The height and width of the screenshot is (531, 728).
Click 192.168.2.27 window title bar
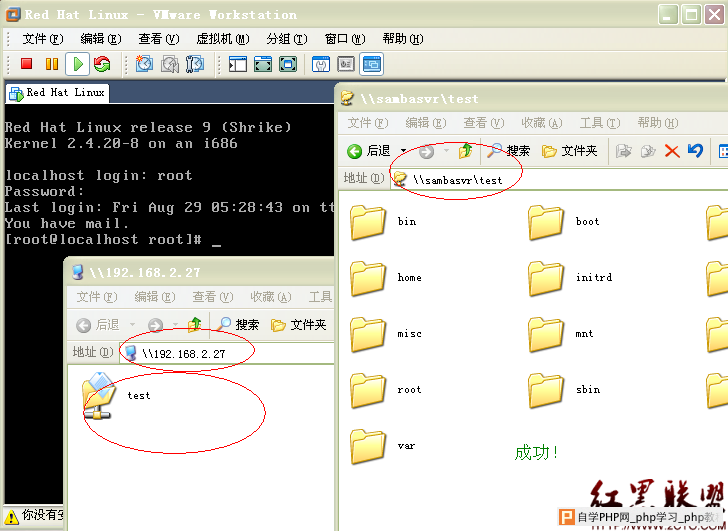pos(201,272)
